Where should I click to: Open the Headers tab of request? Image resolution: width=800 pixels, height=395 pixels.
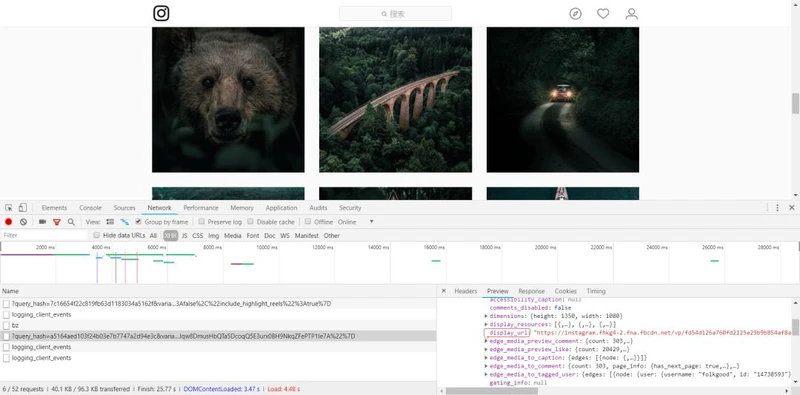(465, 291)
